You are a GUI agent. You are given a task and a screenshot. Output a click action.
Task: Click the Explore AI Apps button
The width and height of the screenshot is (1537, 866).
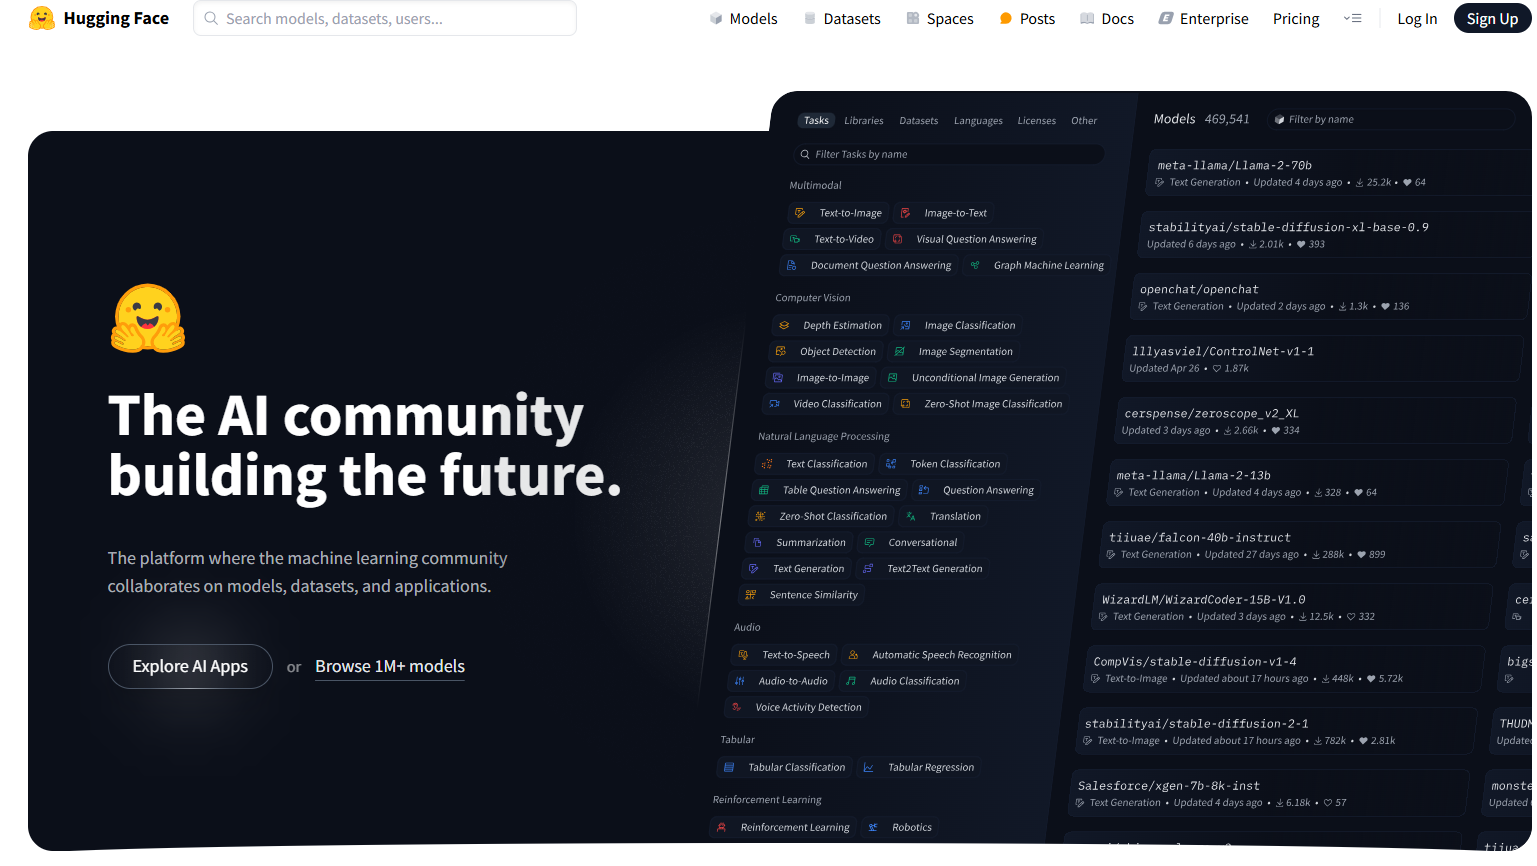click(x=190, y=666)
